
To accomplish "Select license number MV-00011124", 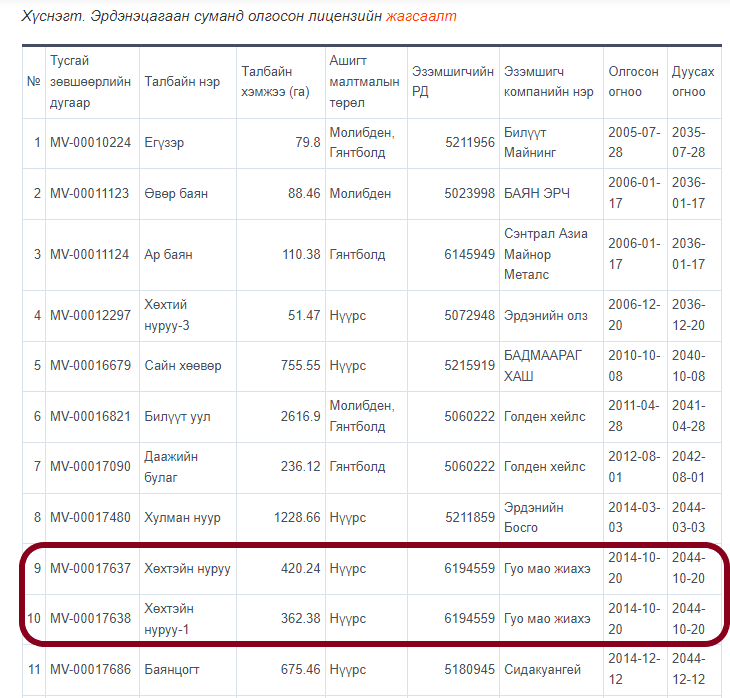I will click(x=89, y=255).
